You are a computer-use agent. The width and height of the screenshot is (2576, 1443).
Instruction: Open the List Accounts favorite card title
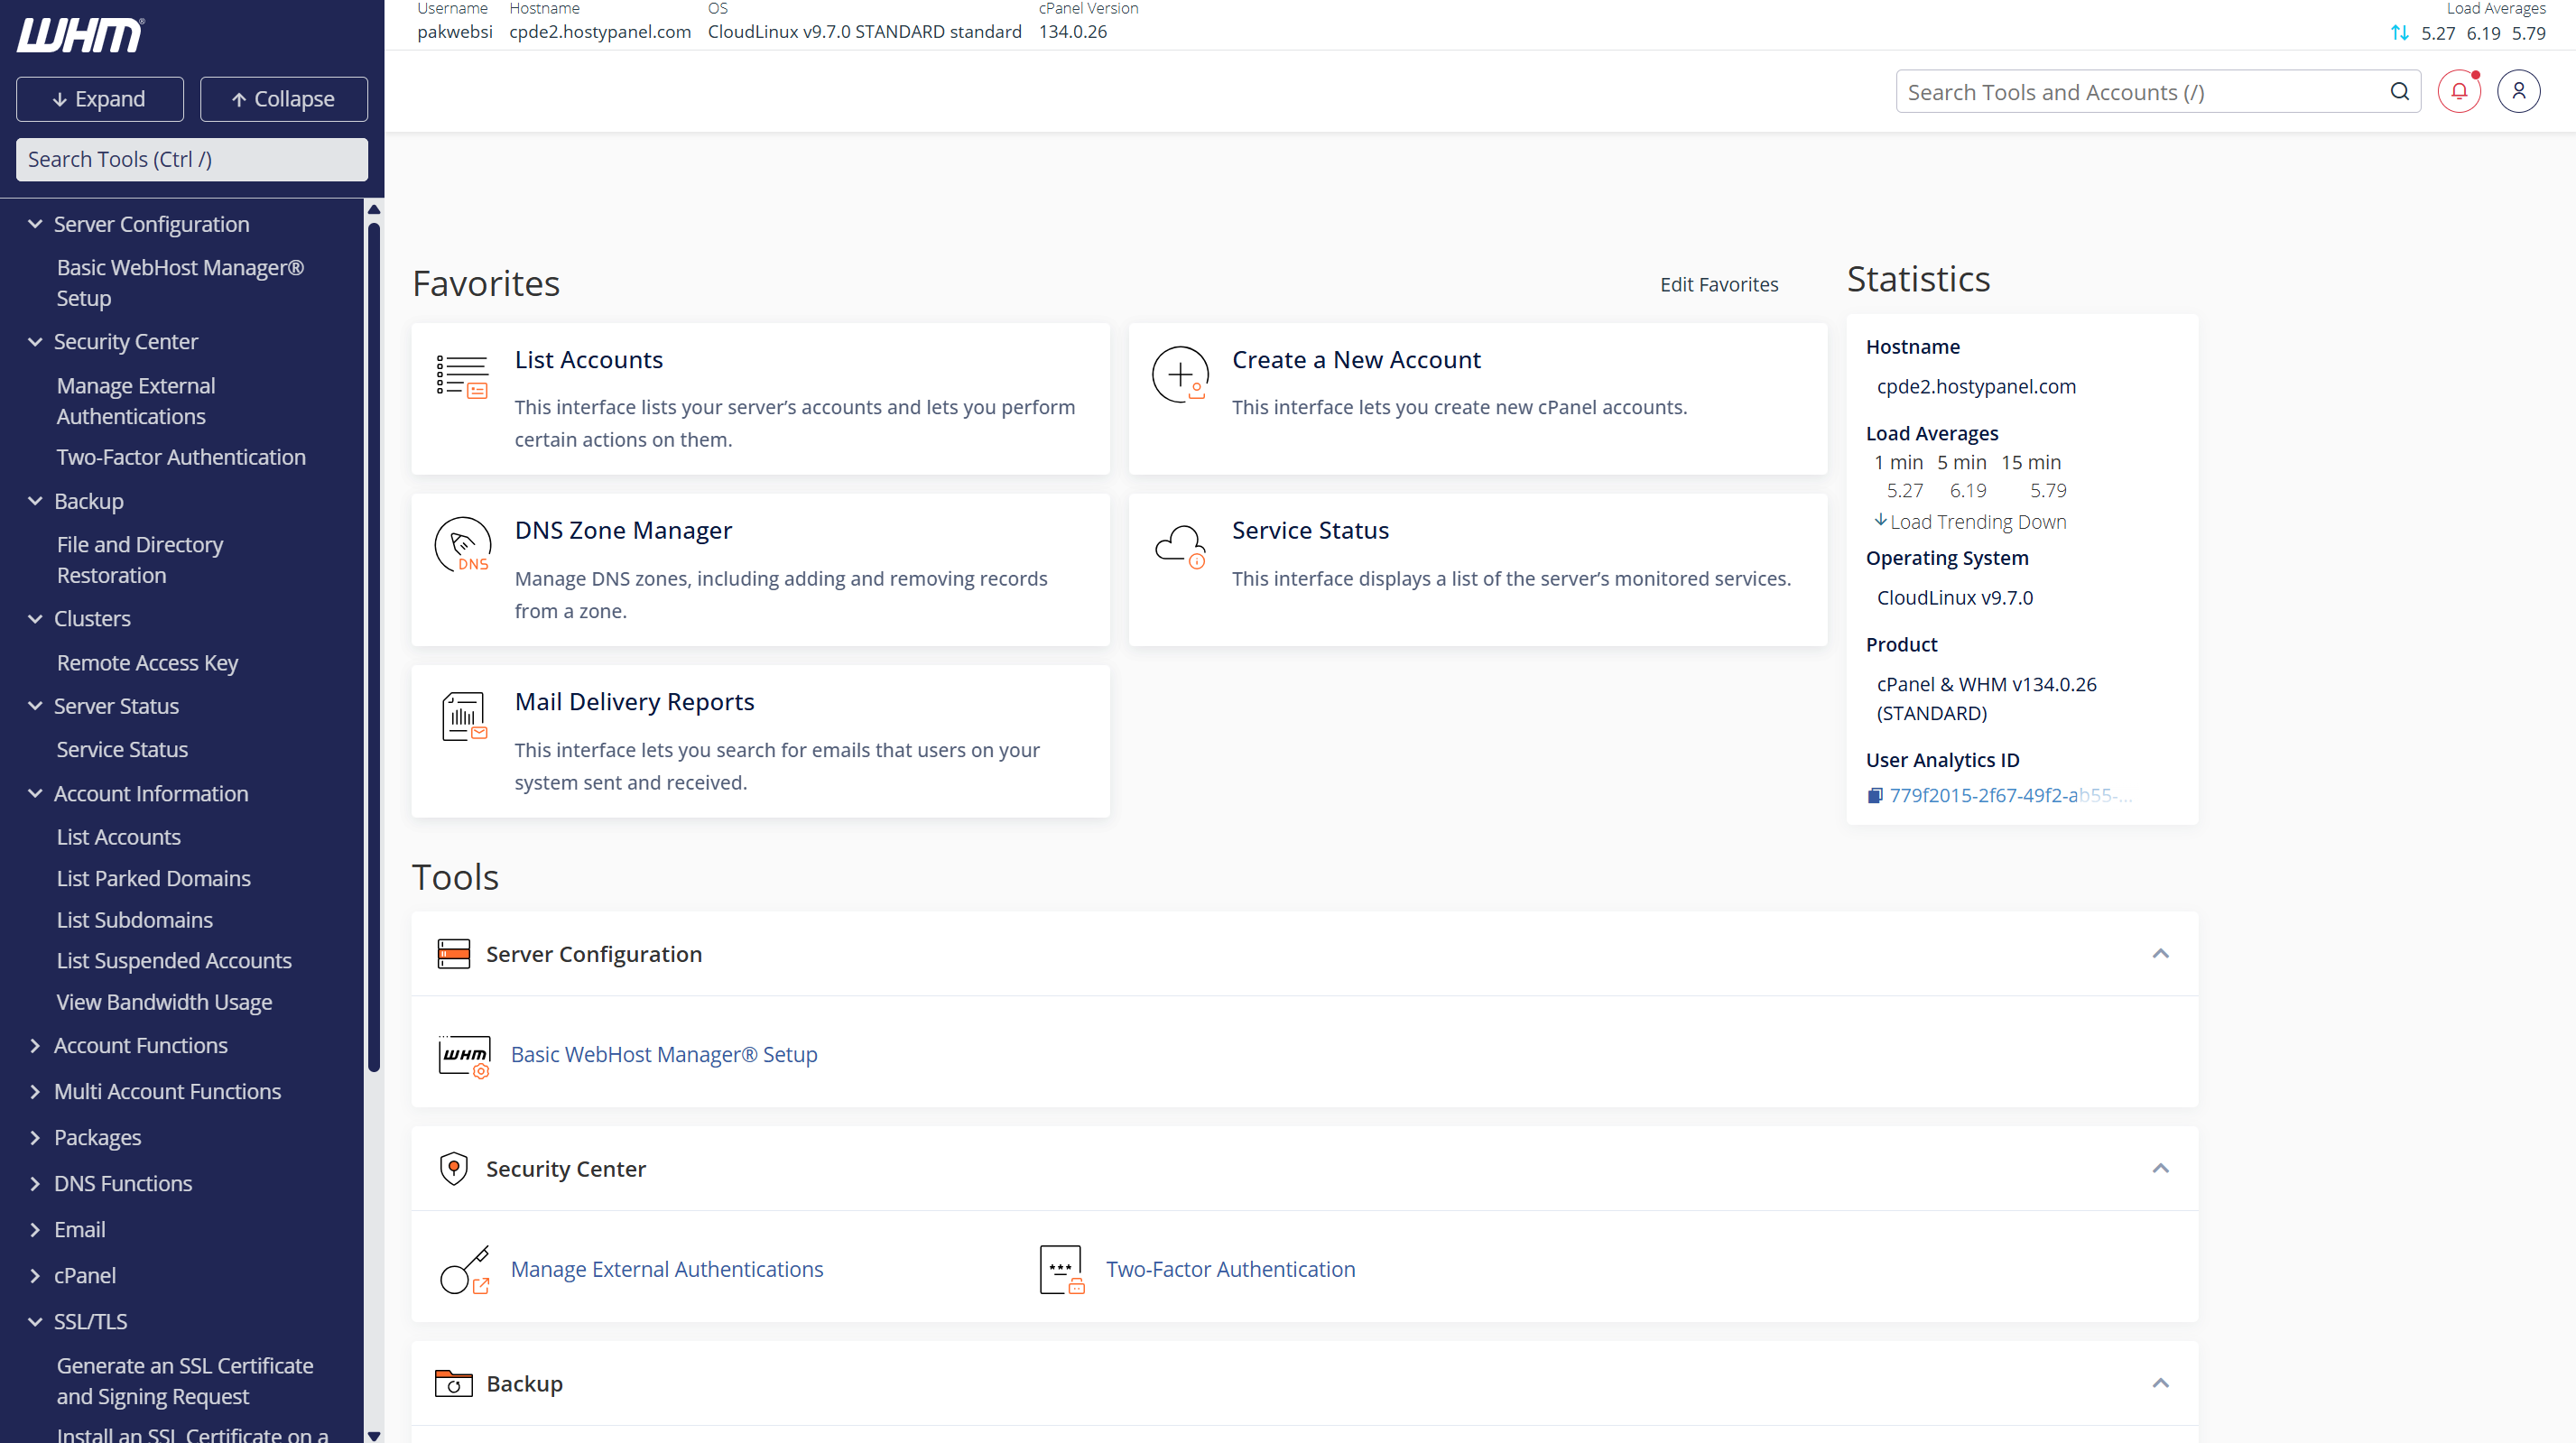pos(589,359)
